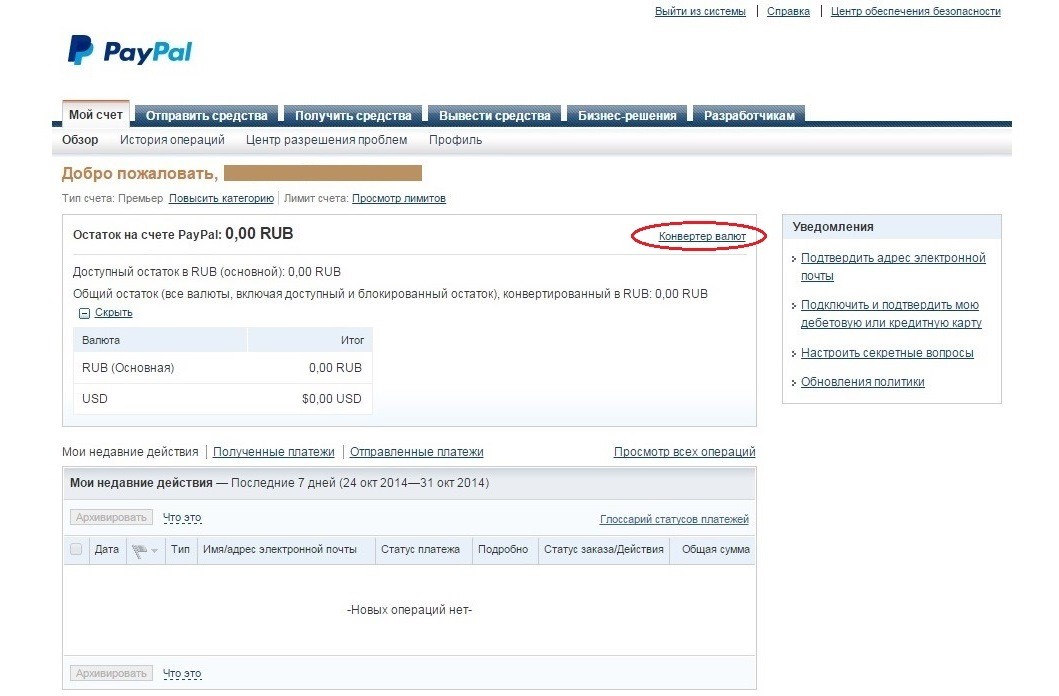Click the lower Что это link
The width and height of the screenshot is (1059, 696).
[182, 674]
